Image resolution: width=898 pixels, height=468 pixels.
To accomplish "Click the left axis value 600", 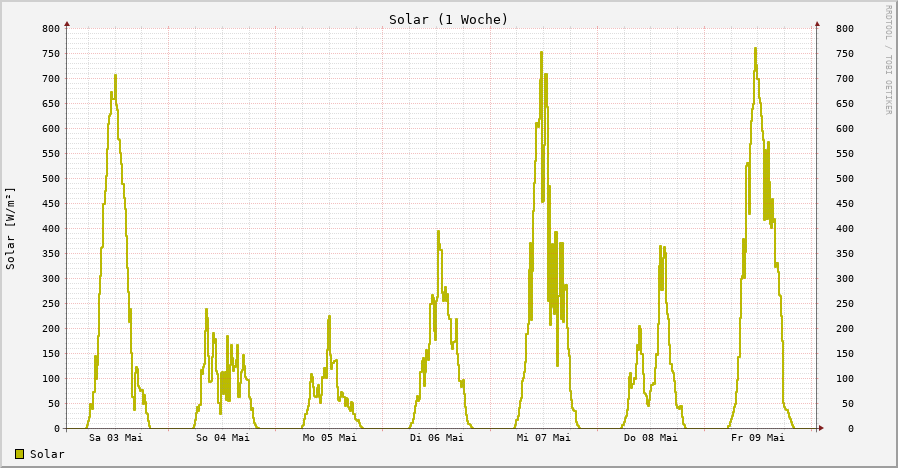I will click(x=51, y=129).
